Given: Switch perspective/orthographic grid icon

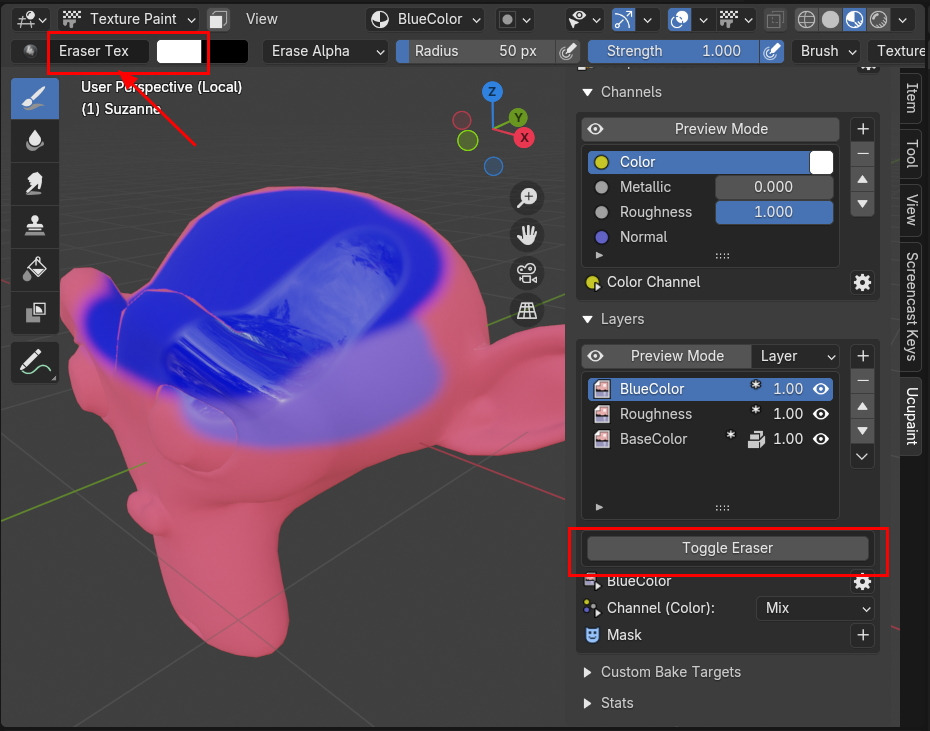Looking at the screenshot, I should [x=527, y=310].
